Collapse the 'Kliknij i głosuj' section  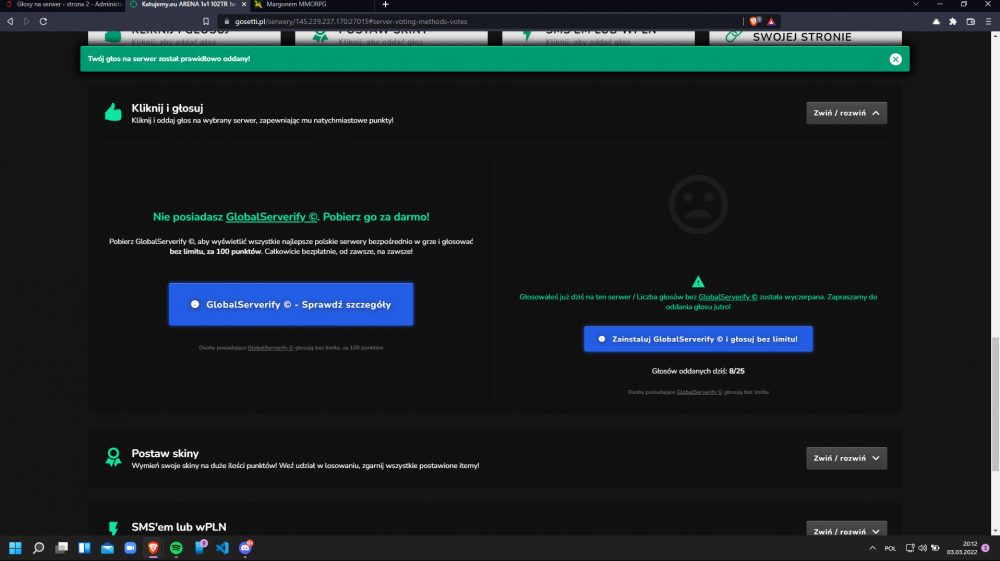coord(846,113)
